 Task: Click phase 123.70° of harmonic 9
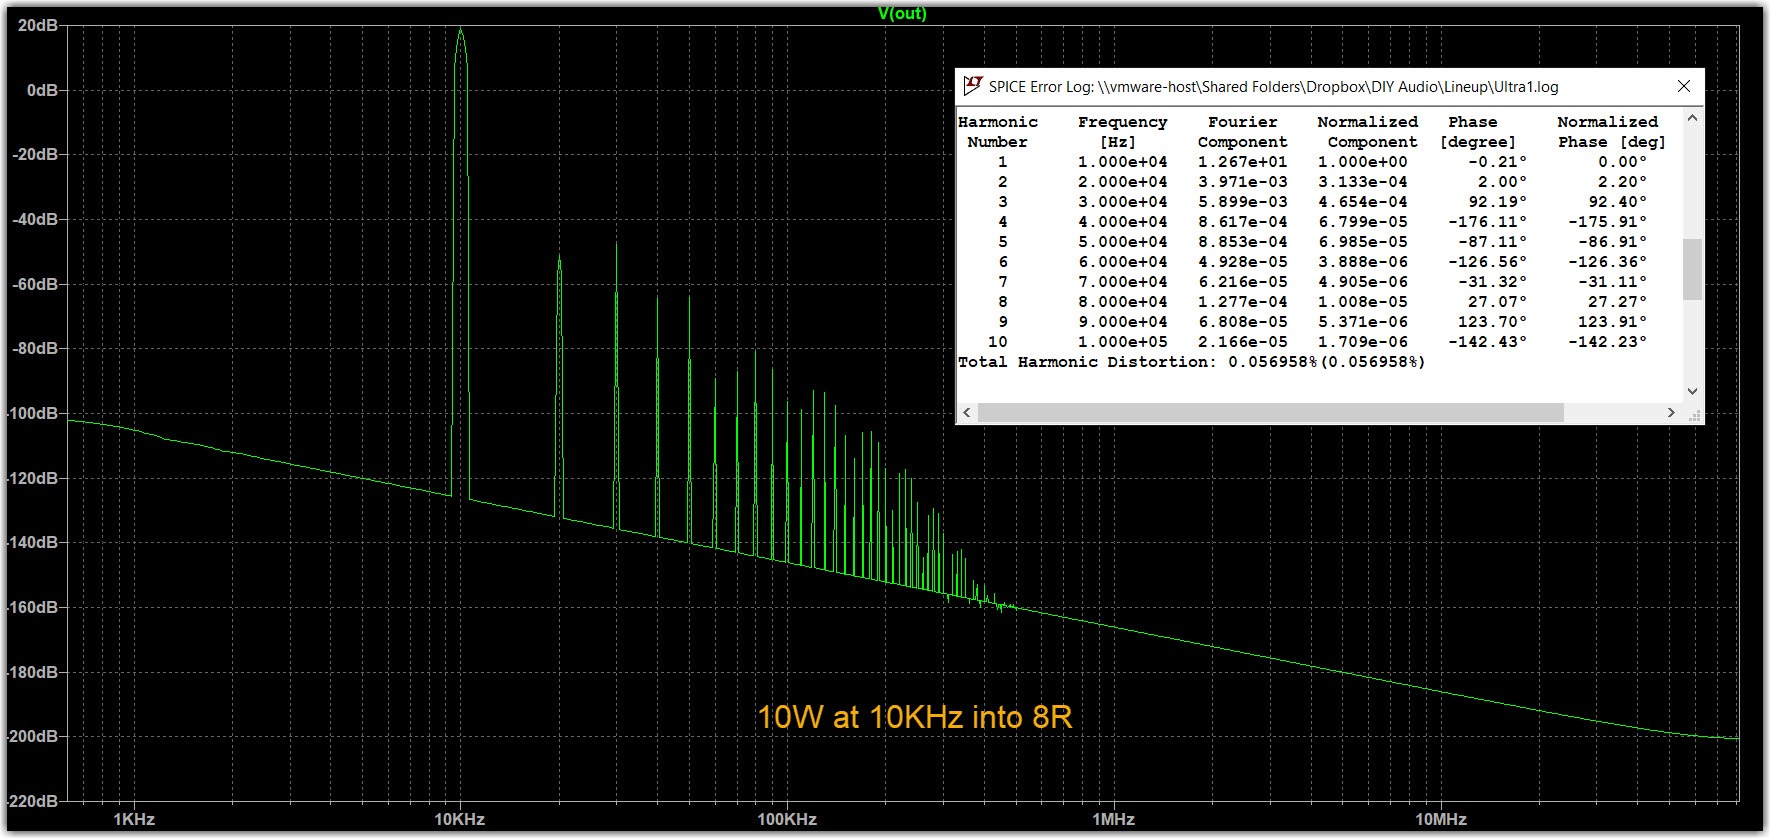pos(1492,322)
